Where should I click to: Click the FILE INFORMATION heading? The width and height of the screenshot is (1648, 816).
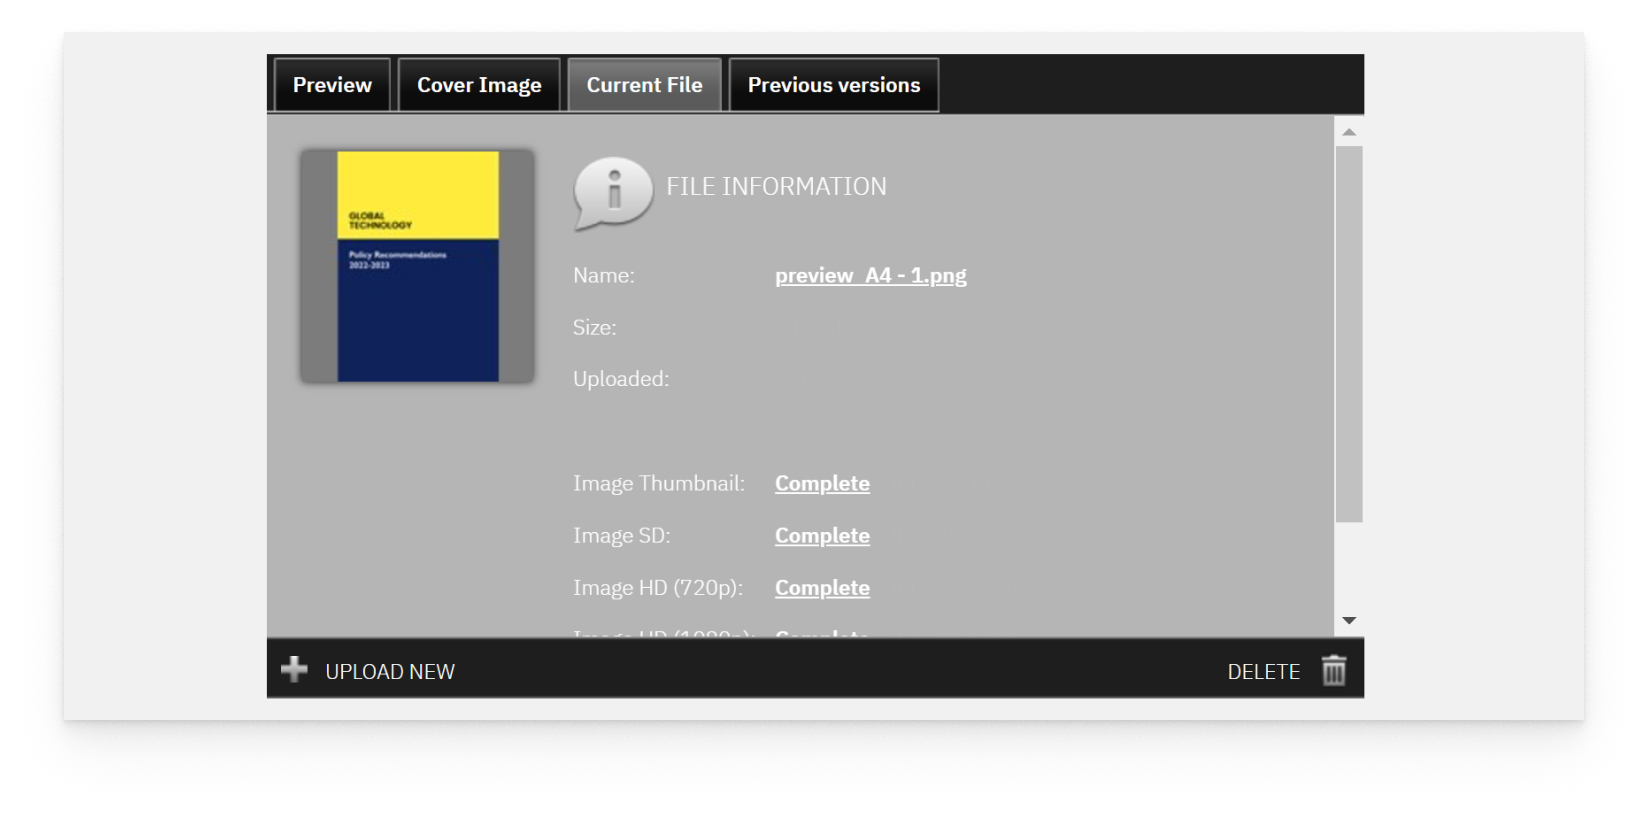coord(776,186)
